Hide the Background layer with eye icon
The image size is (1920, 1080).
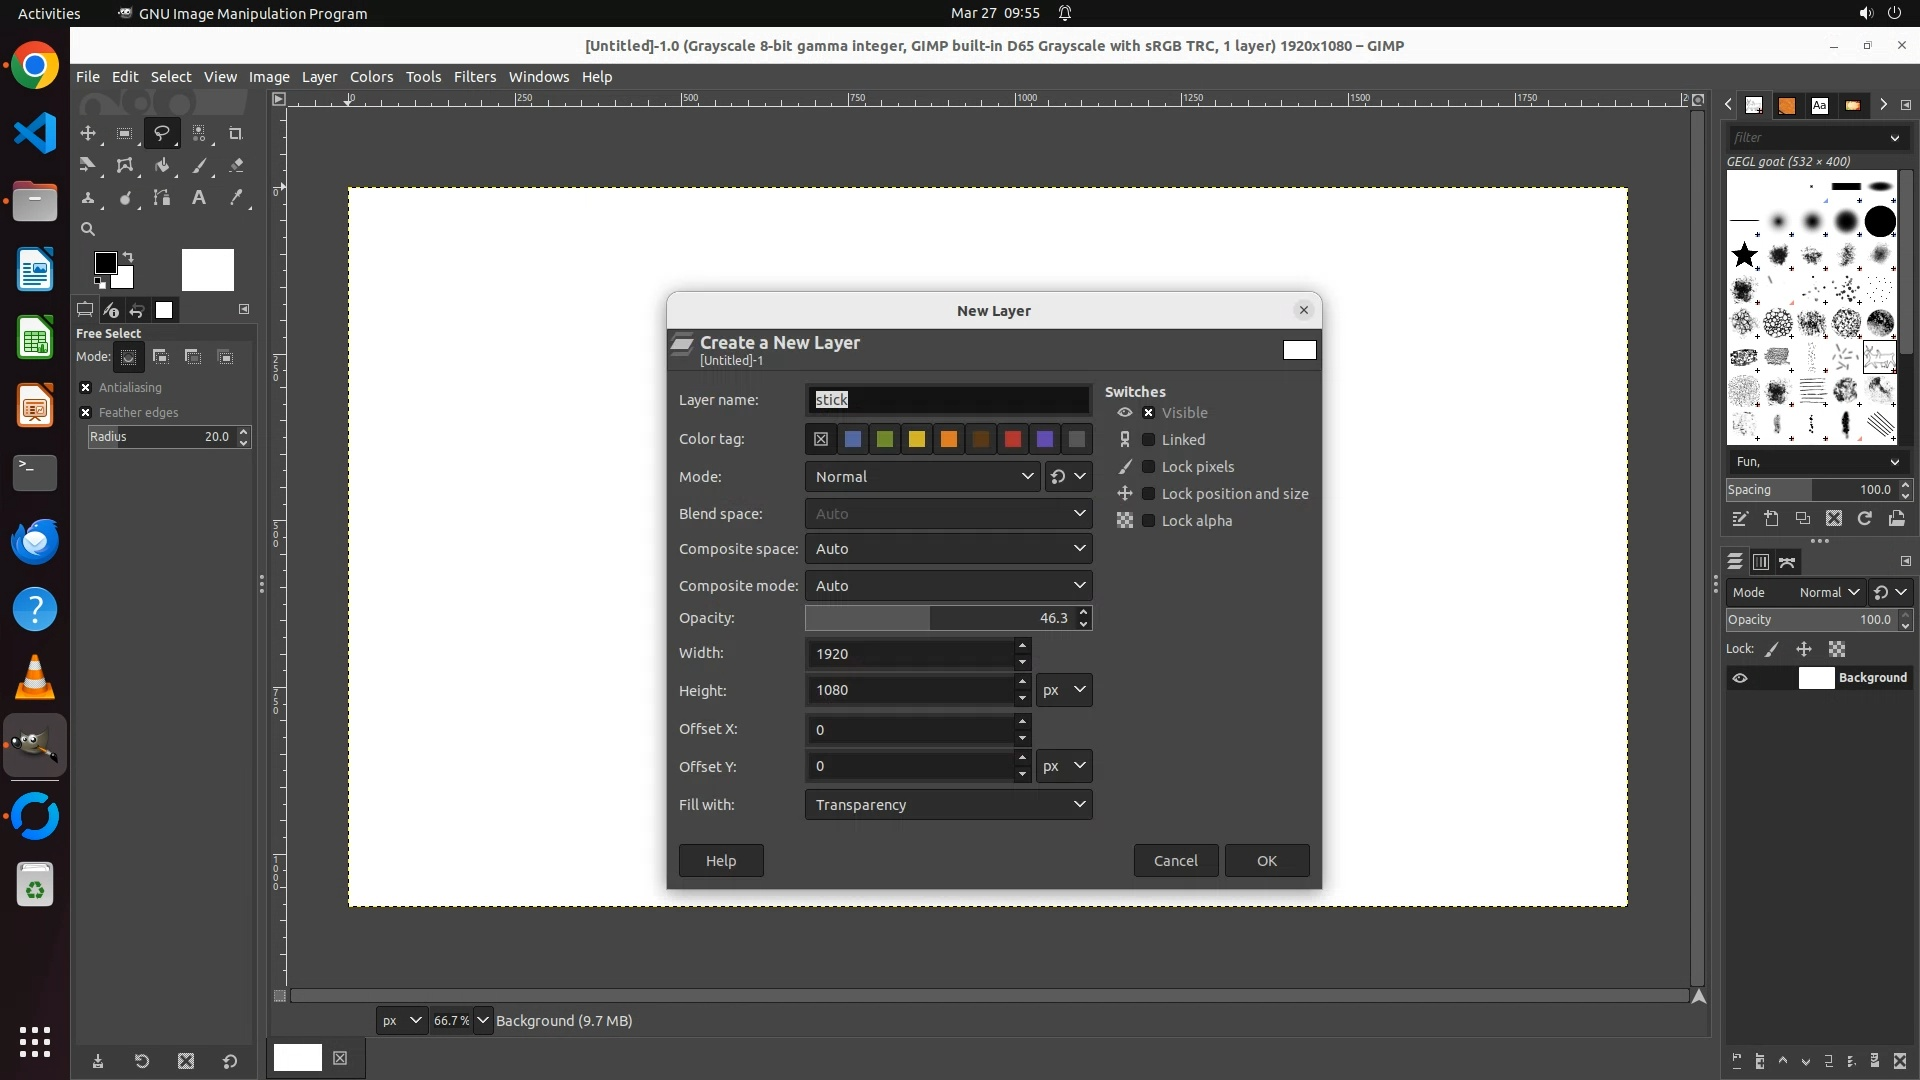(1740, 678)
